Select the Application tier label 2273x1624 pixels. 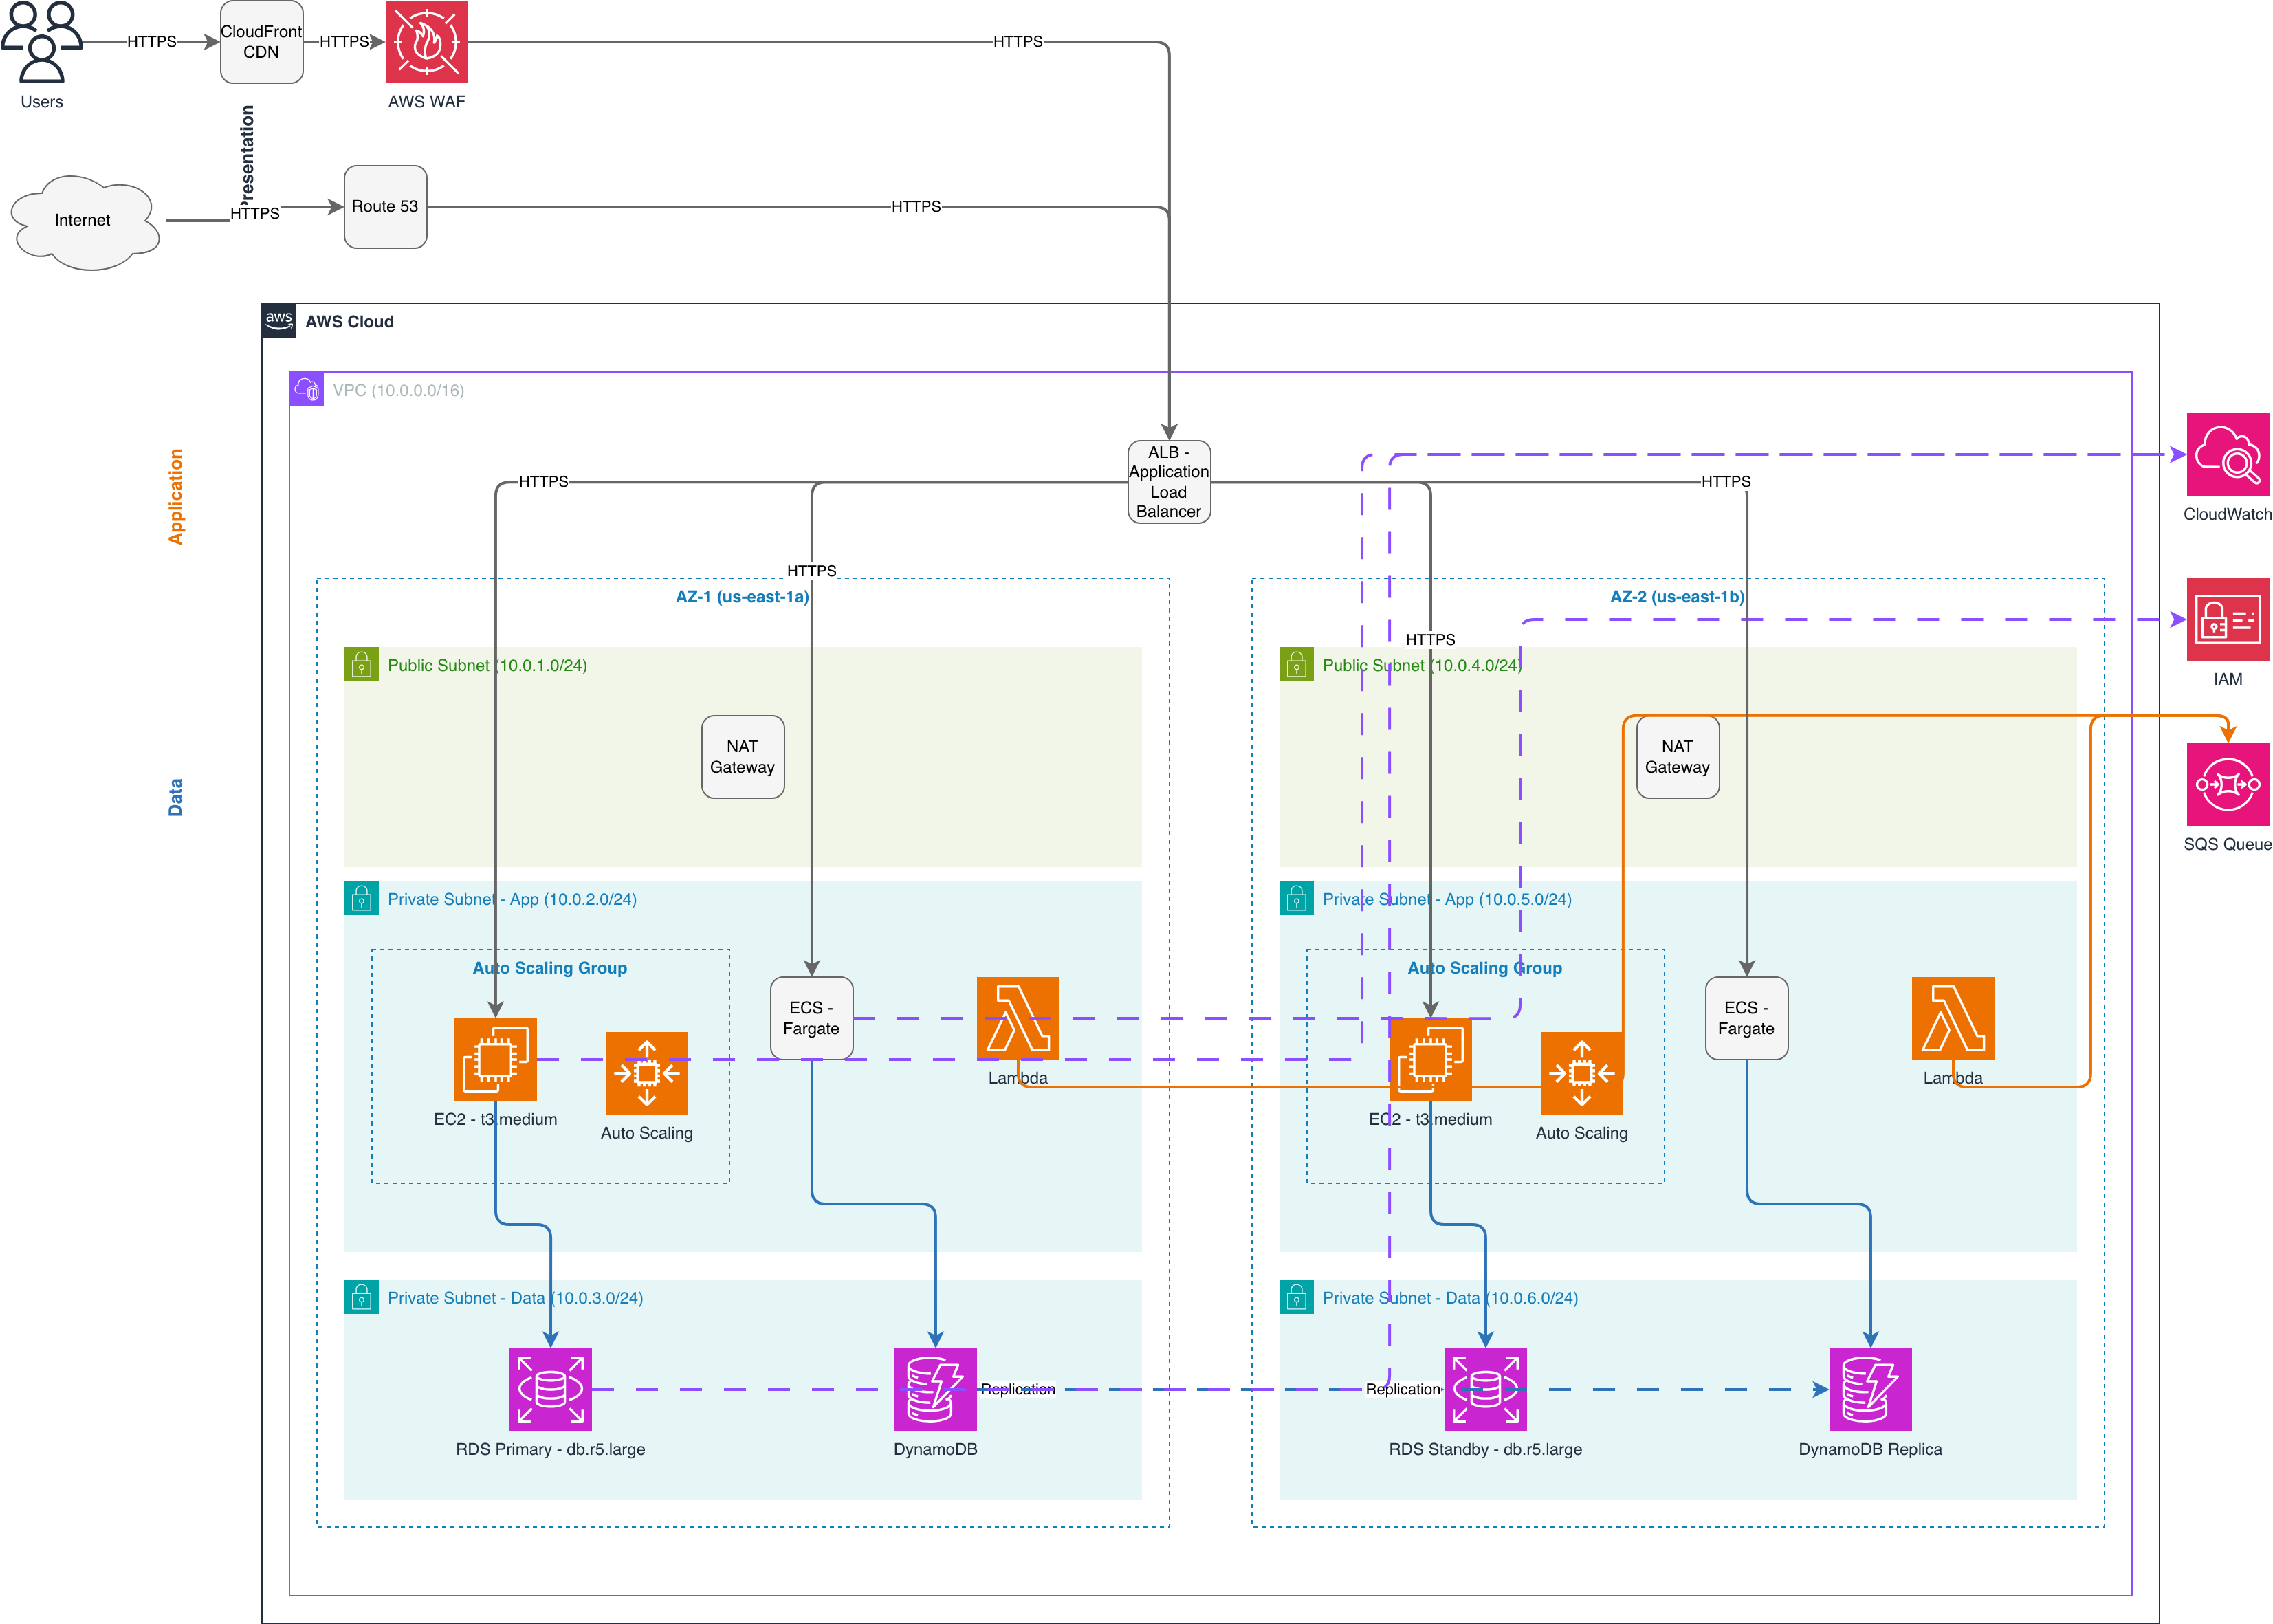coord(175,497)
